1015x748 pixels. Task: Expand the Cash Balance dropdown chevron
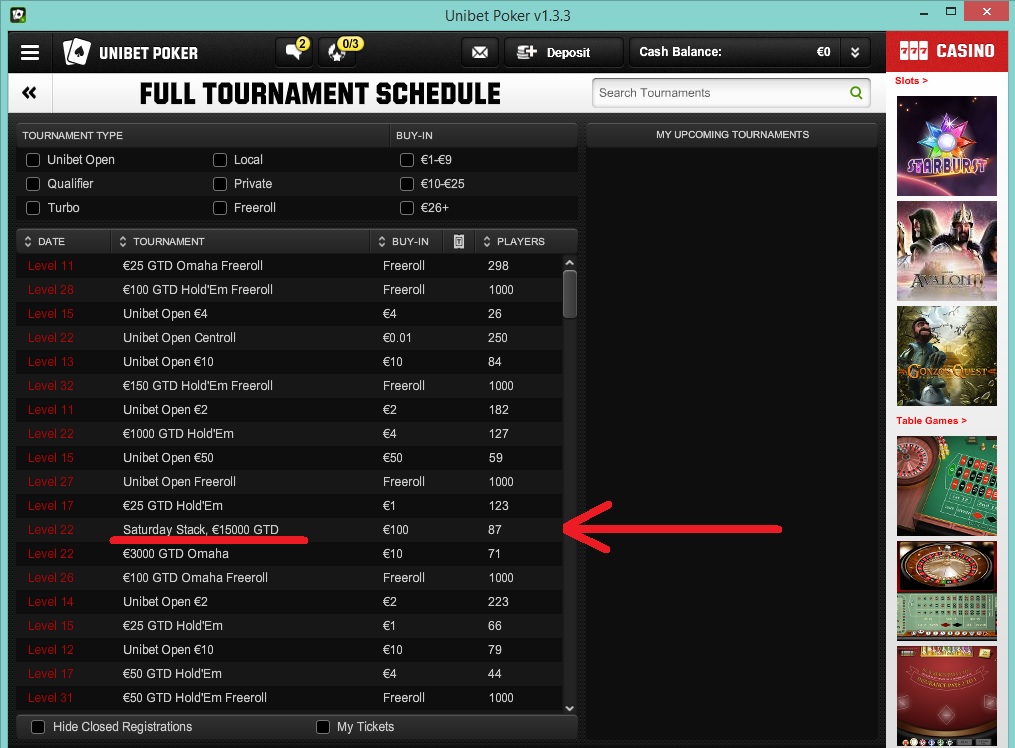[855, 52]
